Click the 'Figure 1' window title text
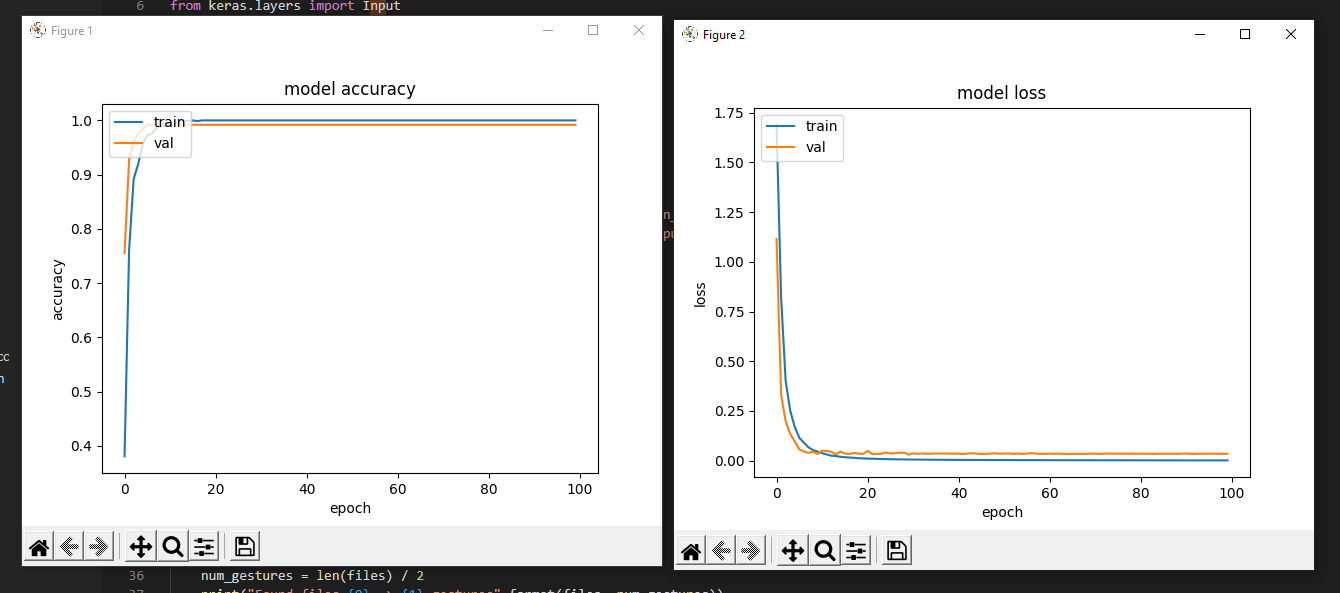The width and height of the screenshot is (1340, 593). coord(72,31)
